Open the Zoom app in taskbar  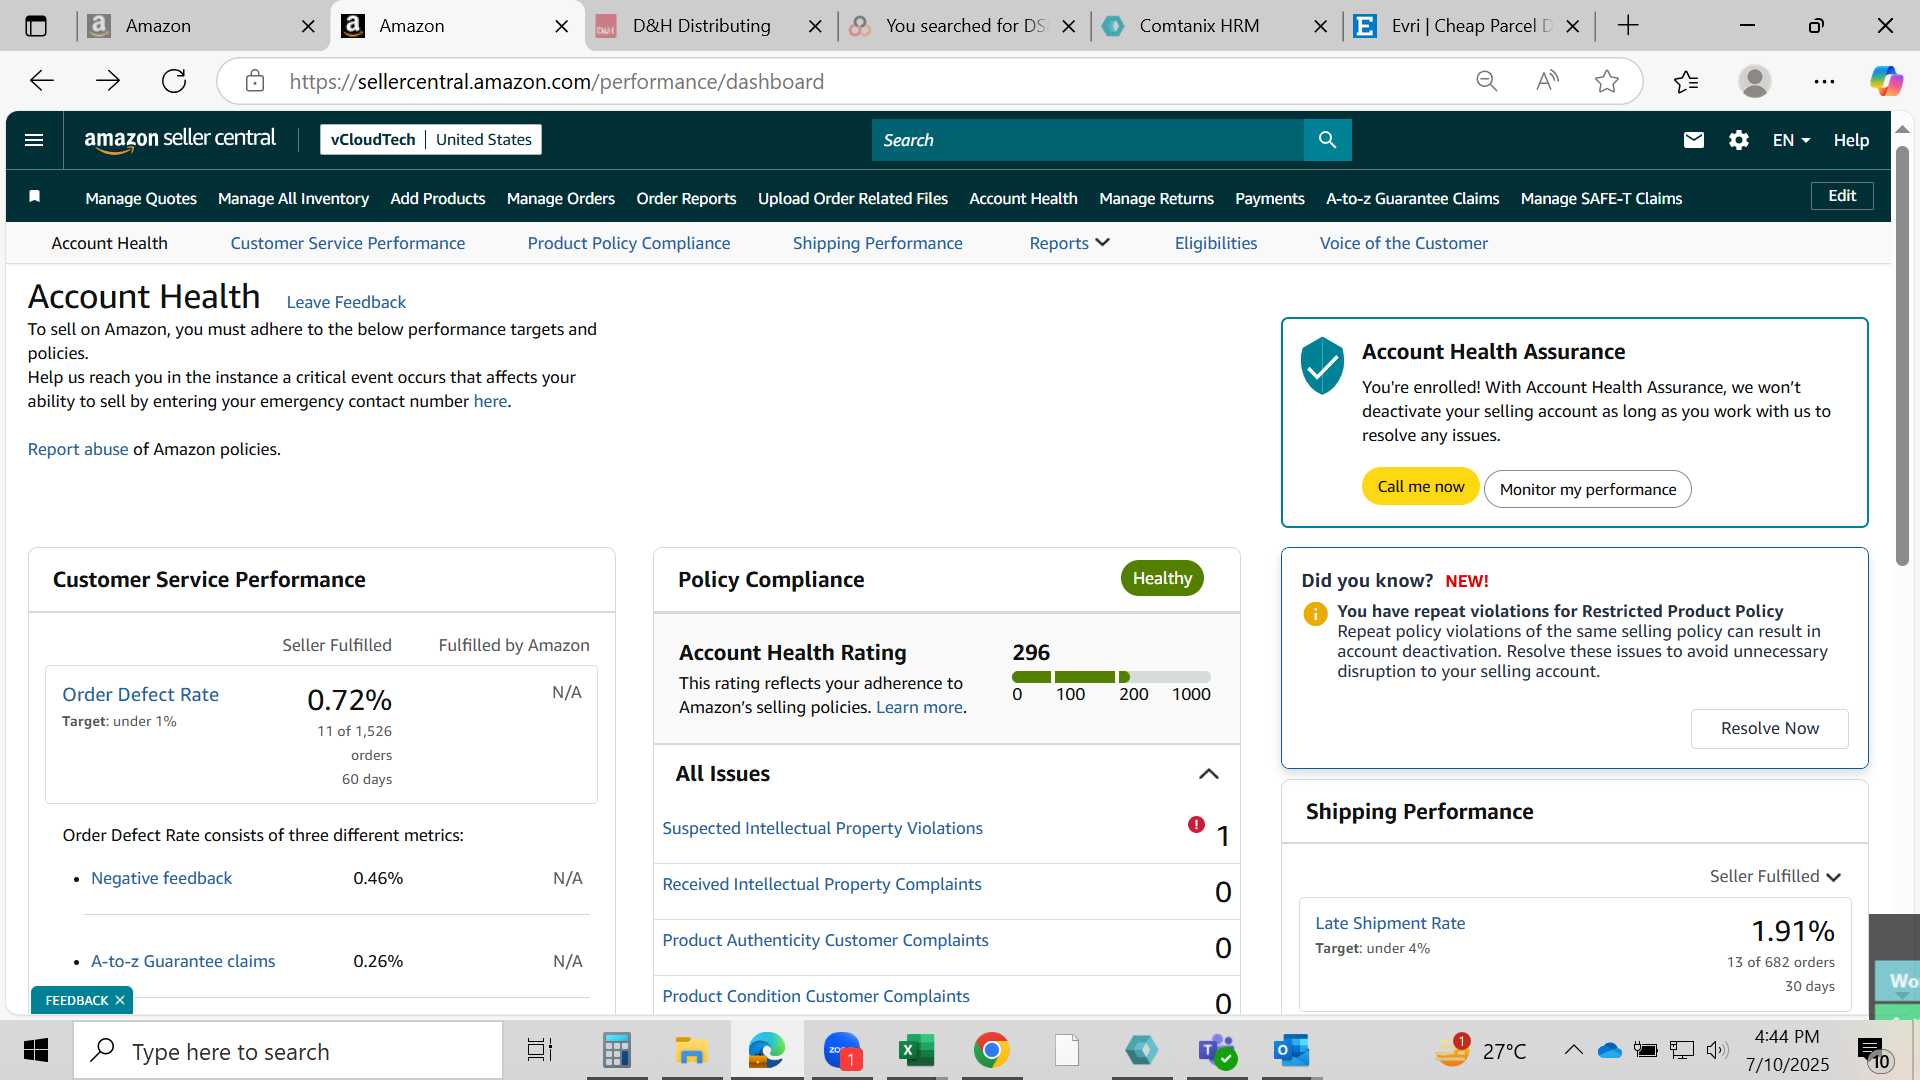842,1051
